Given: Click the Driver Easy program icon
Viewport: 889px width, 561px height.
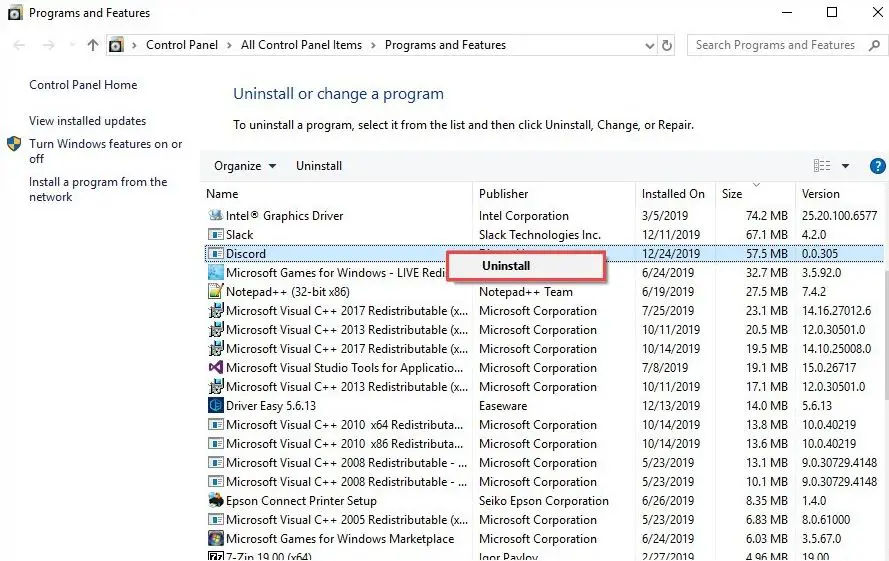Looking at the screenshot, I should [x=215, y=406].
